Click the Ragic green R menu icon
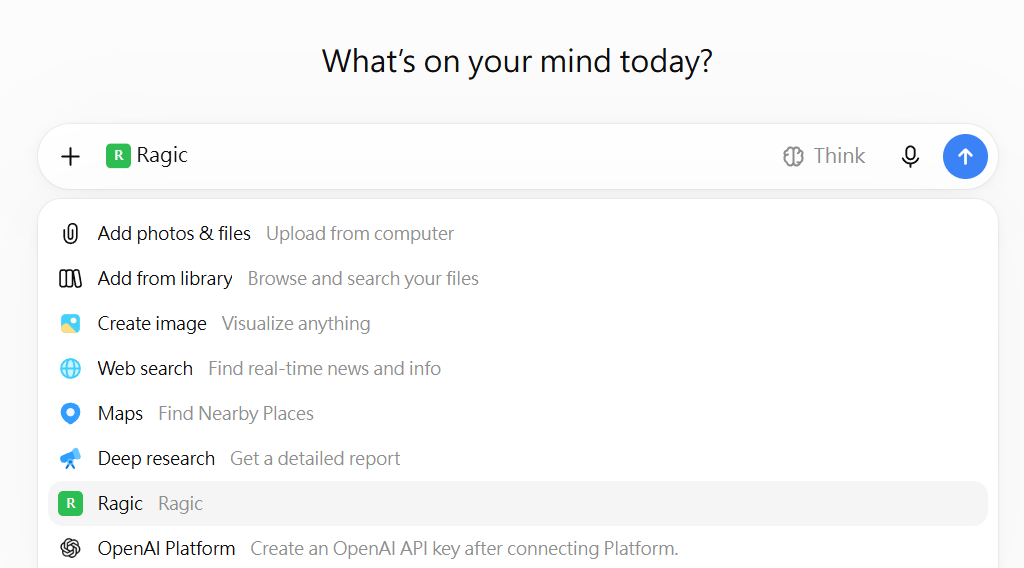The image size is (1024, 568). point(71,504)
